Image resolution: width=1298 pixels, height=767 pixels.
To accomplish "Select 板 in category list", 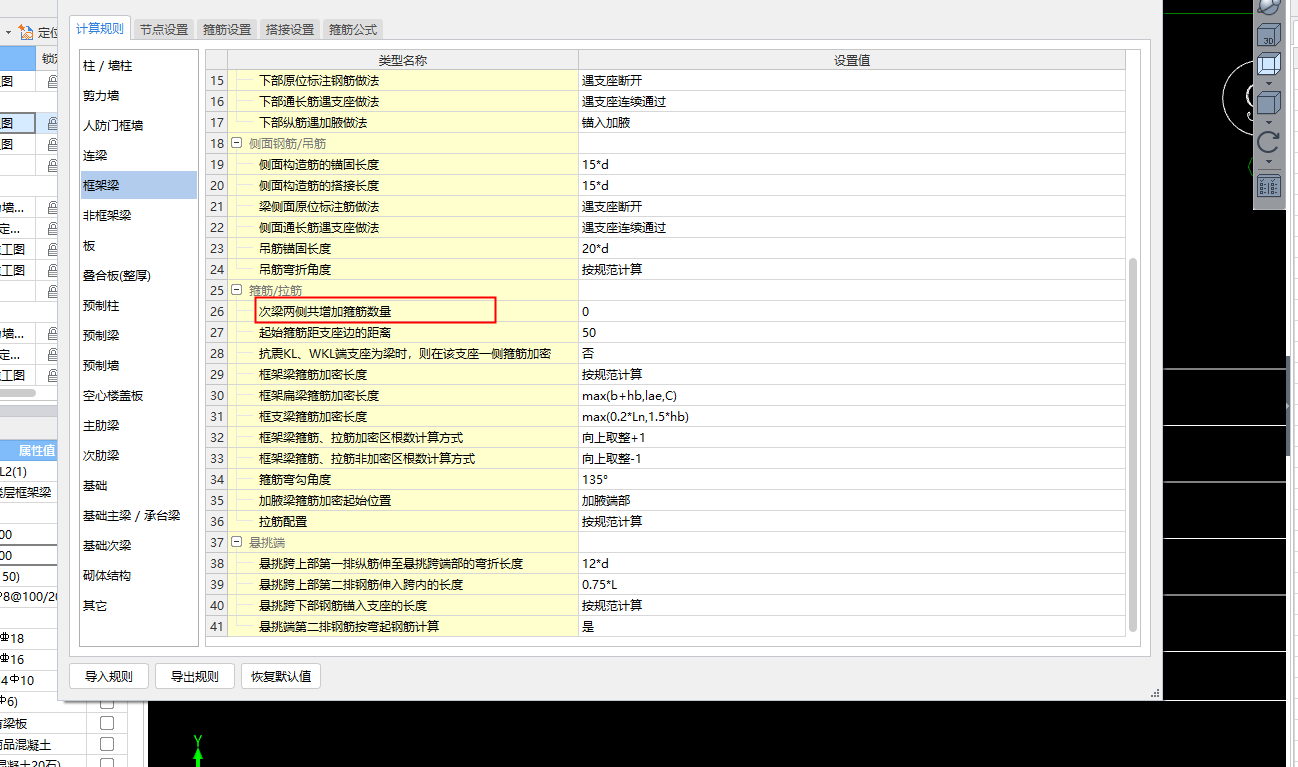I will pos(138,245).
